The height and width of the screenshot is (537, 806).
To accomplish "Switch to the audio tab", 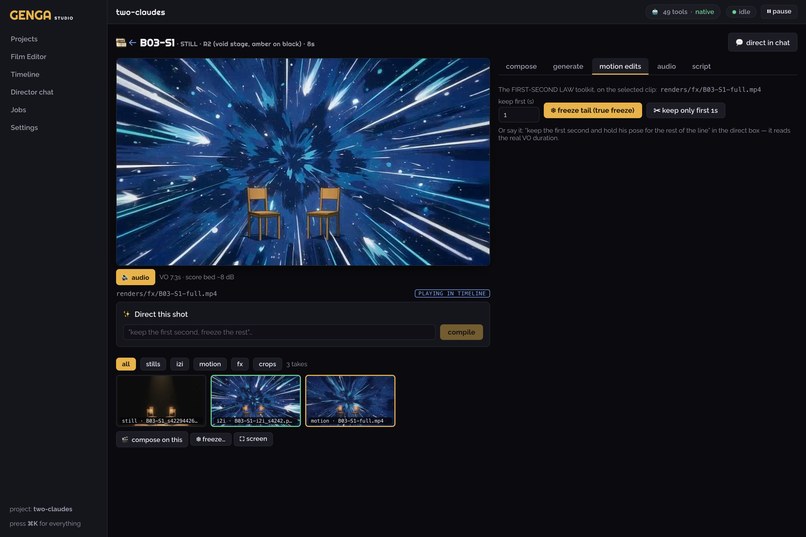I will pyautogui.click(x=666, y=66).
